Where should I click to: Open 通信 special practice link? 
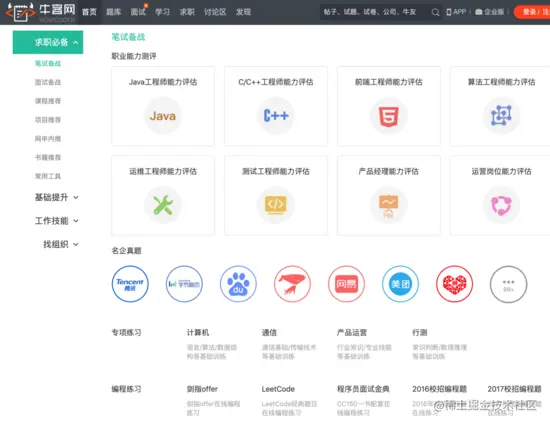coord(269,332)
